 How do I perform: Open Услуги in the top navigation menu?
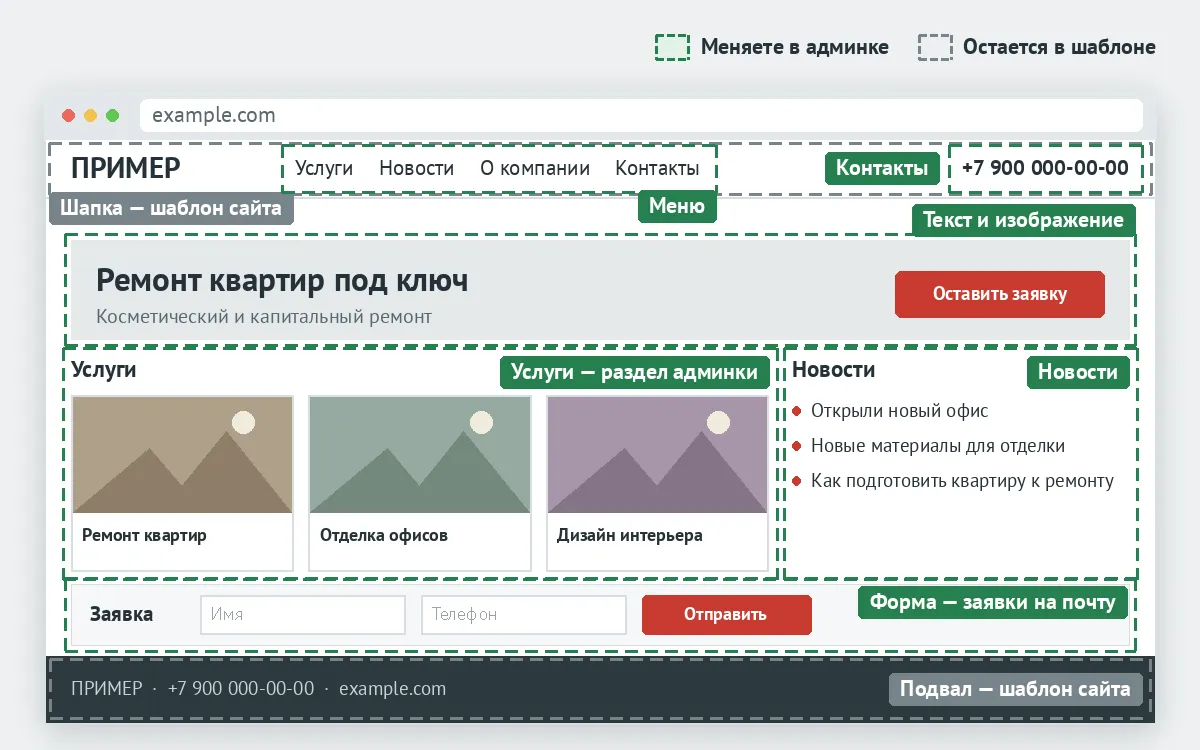(324, 168)
